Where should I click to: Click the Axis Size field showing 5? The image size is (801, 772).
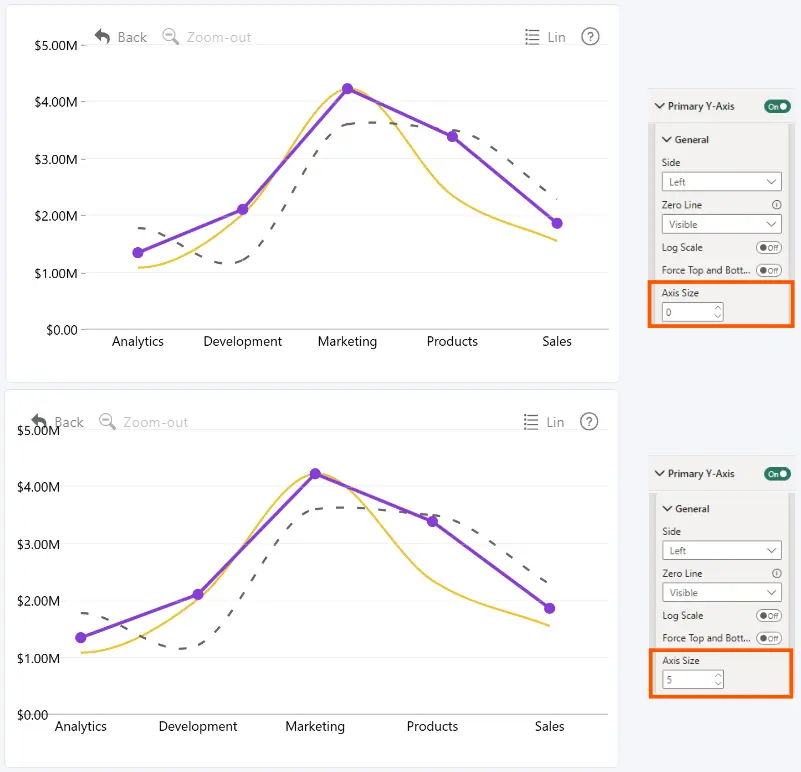(x=692, y=680)
